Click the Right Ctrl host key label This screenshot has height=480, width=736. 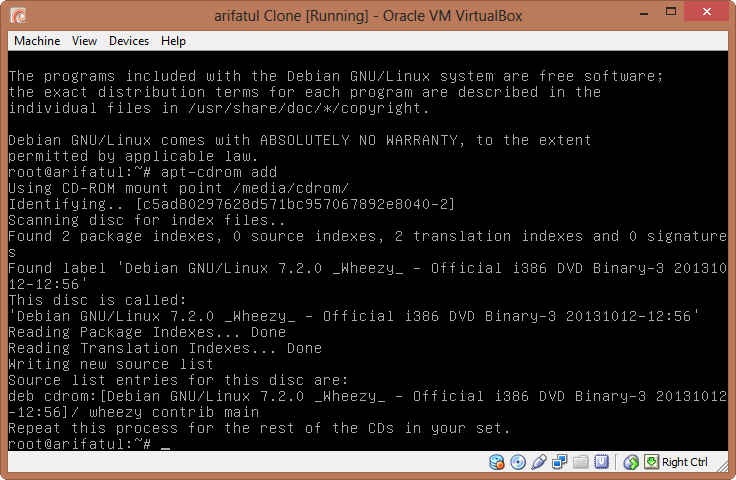pyautogui.click(x=684, y=462)
